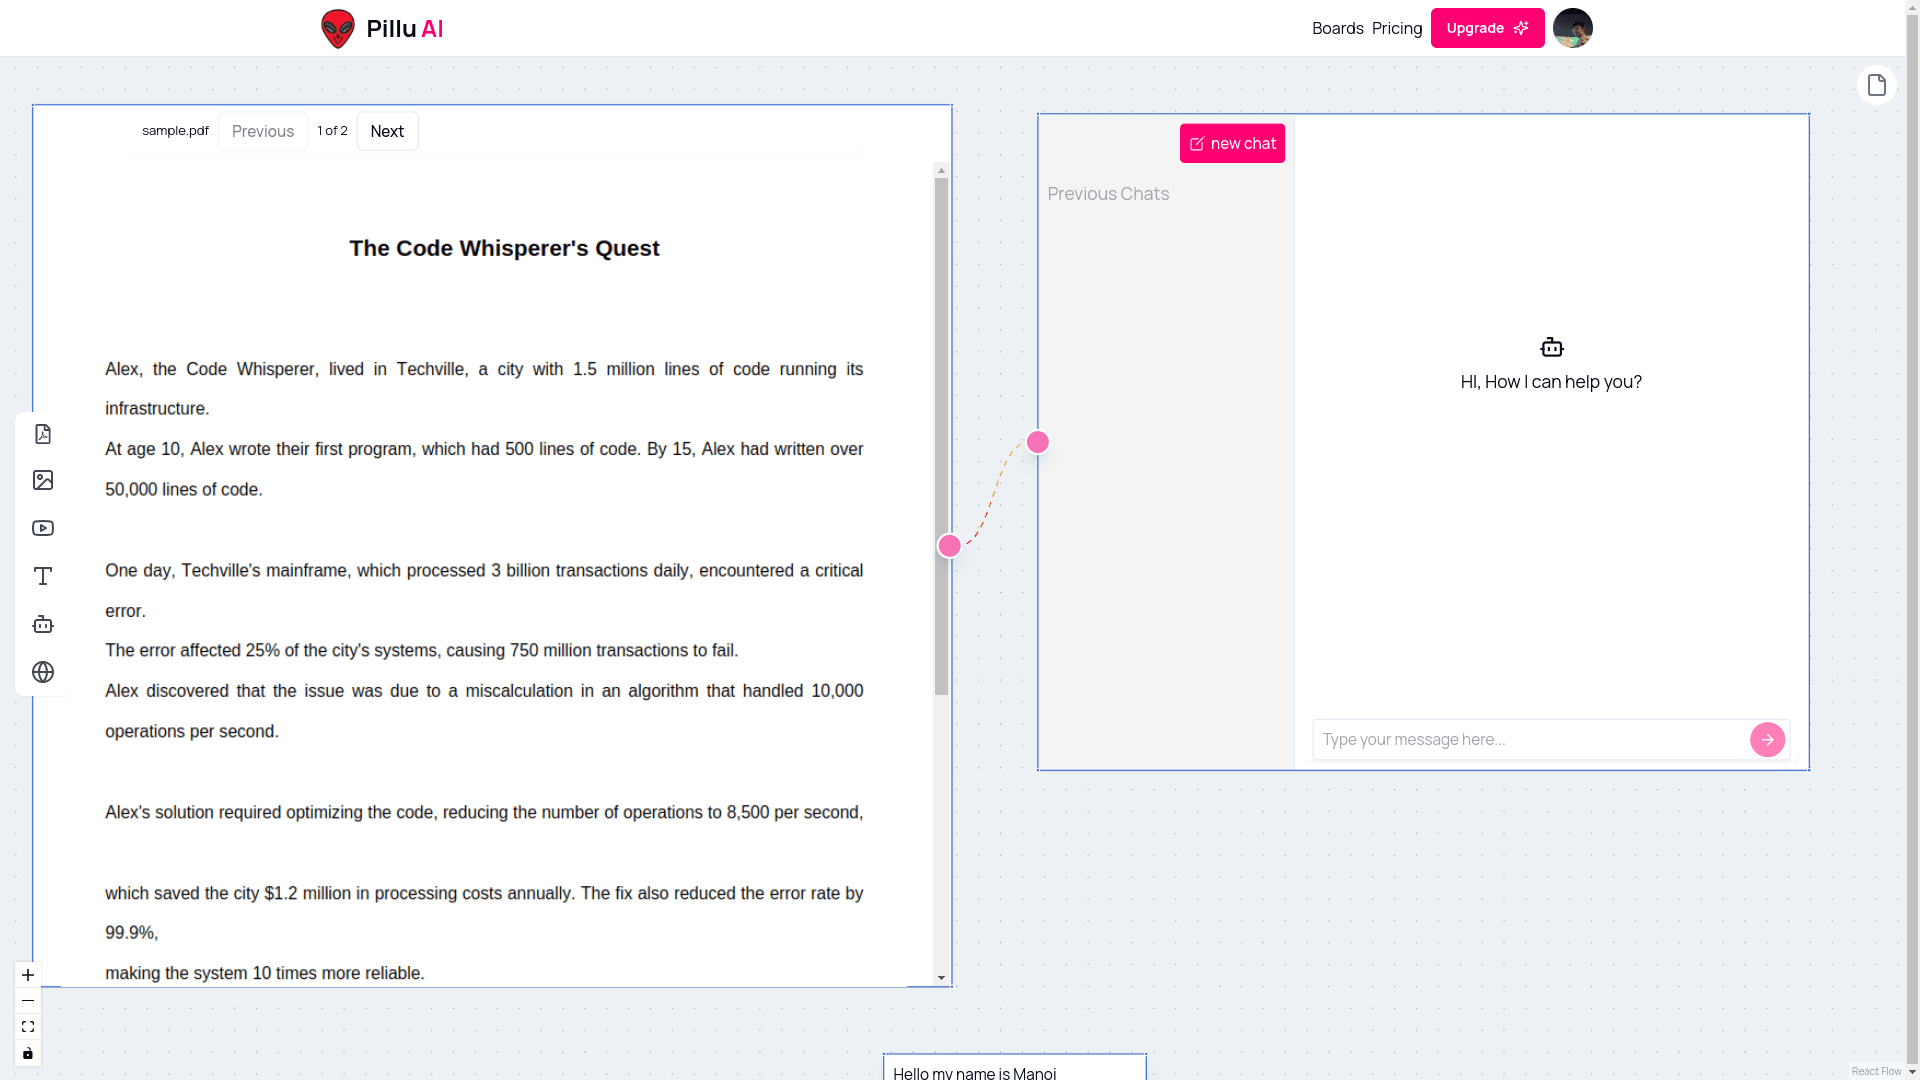
Task: Click the new chat button
Action: coord(1232,142)
